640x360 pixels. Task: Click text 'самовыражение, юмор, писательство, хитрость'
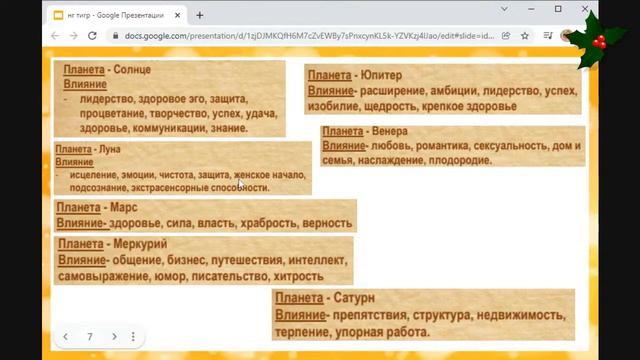coord(191,276)
